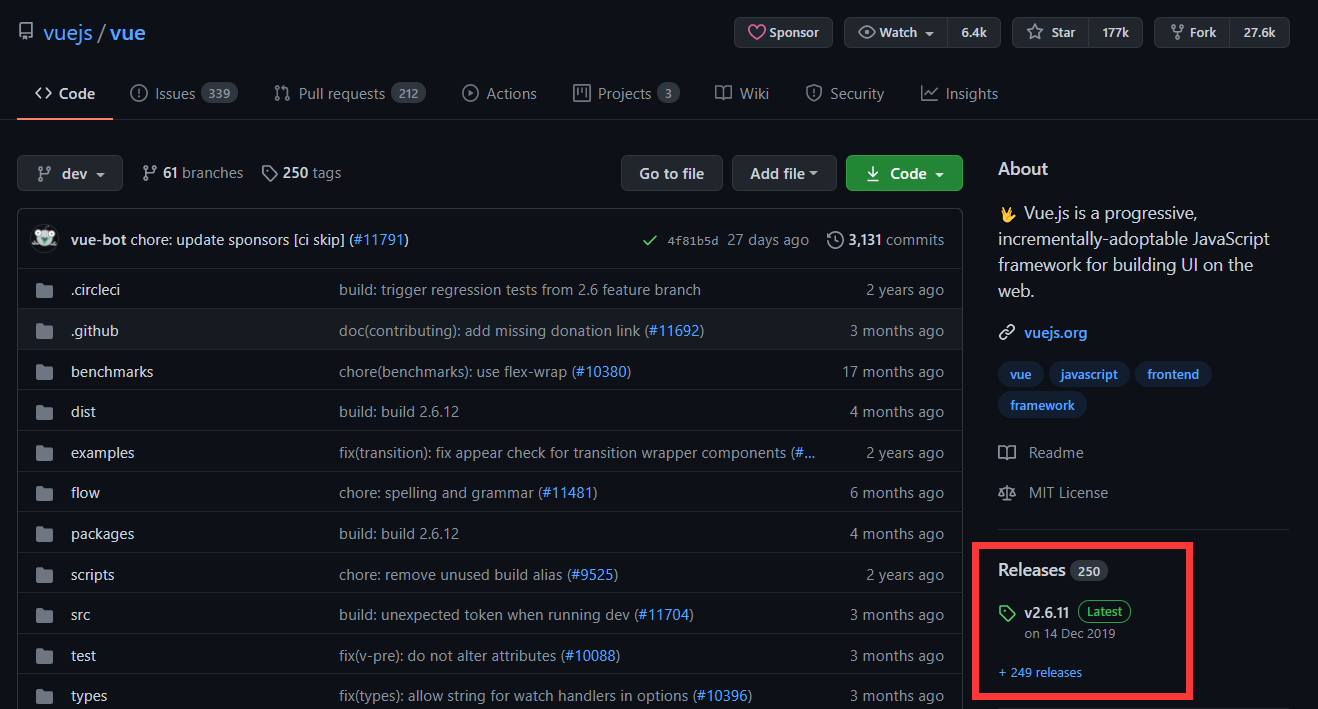Open the Projects tab
The image size is (1318, 709).
coord(626,93)
